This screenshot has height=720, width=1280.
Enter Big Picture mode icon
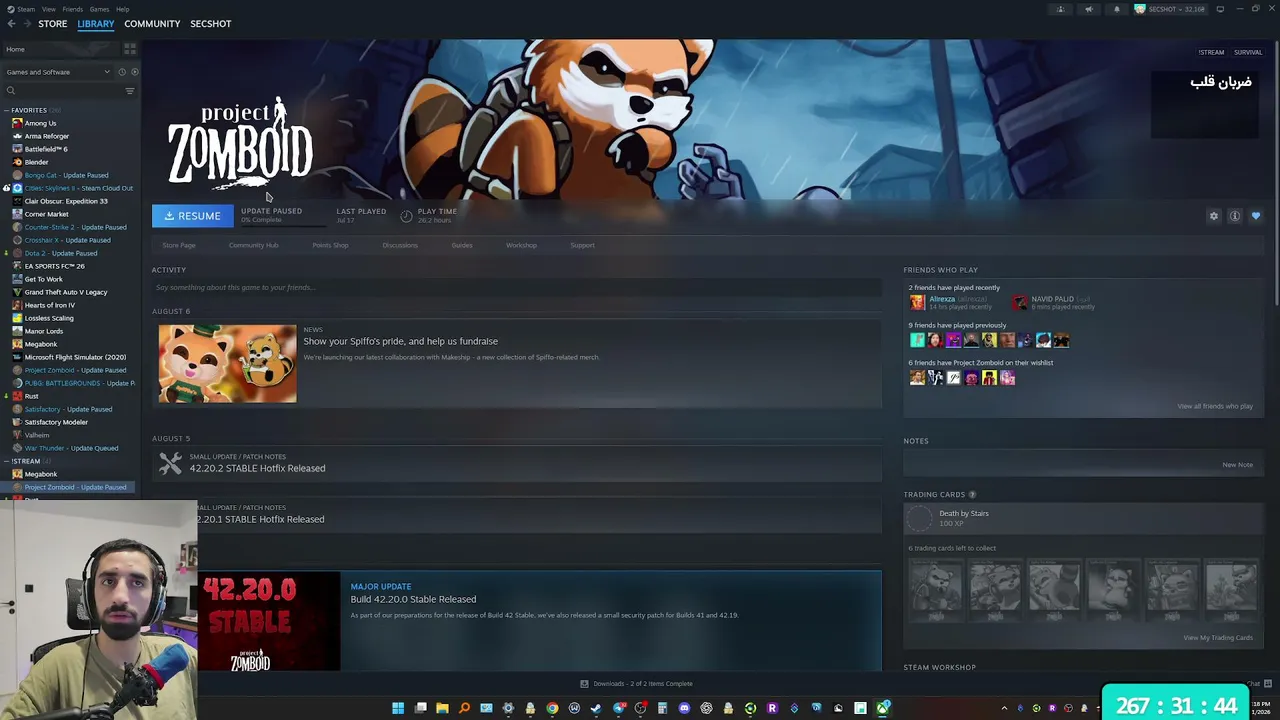point(1220,9)
